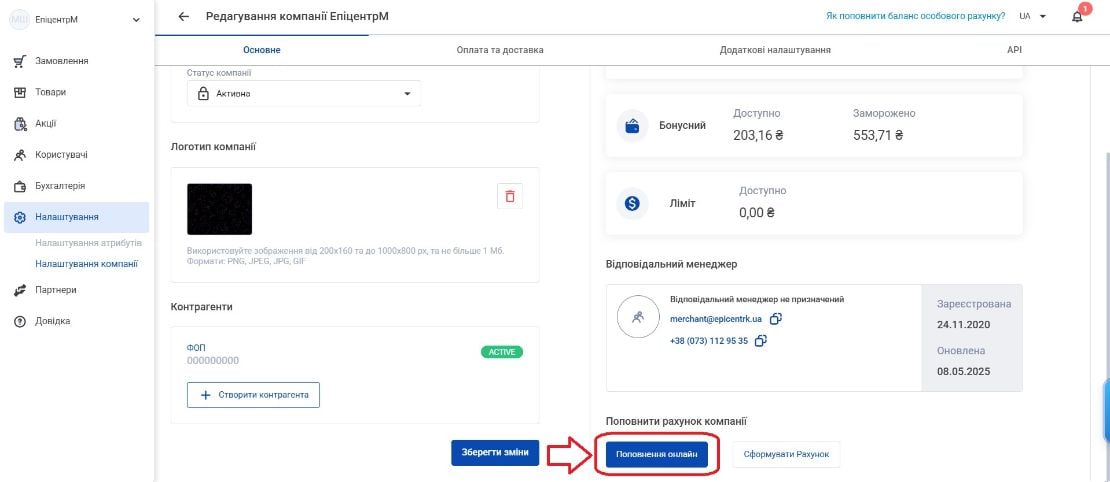
Task: Click the Поповнення онлайн button
Action: click(x=661, y=454)
